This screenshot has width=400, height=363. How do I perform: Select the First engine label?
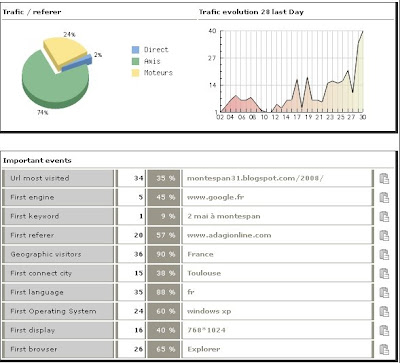[x=32, y=197]
